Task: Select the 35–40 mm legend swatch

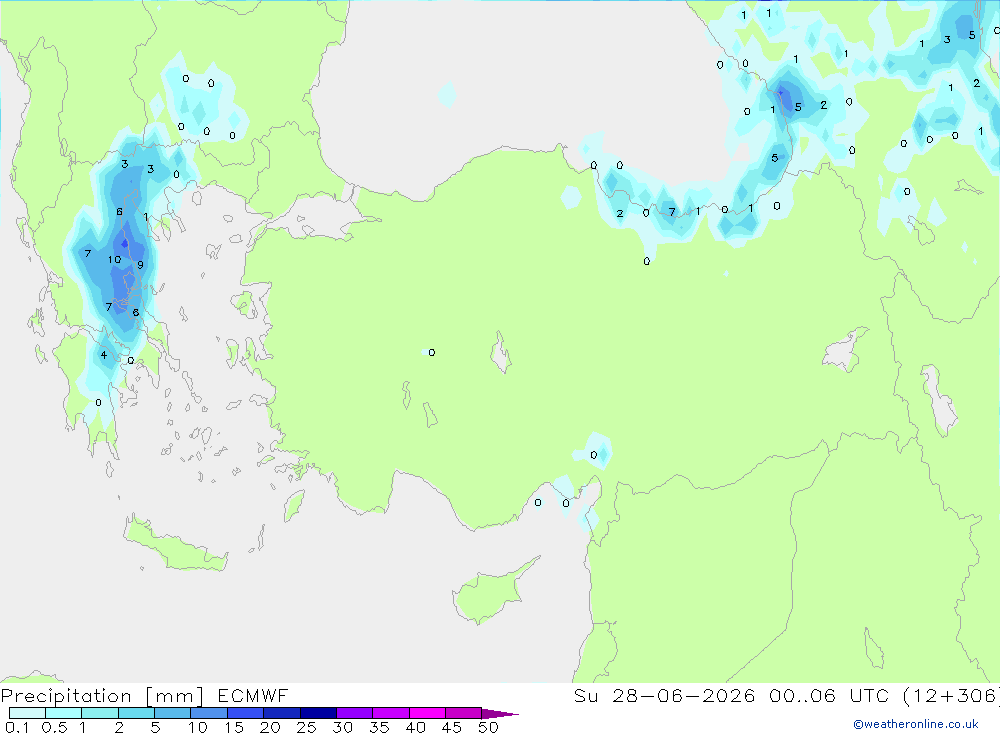Action: coord(391,713)
